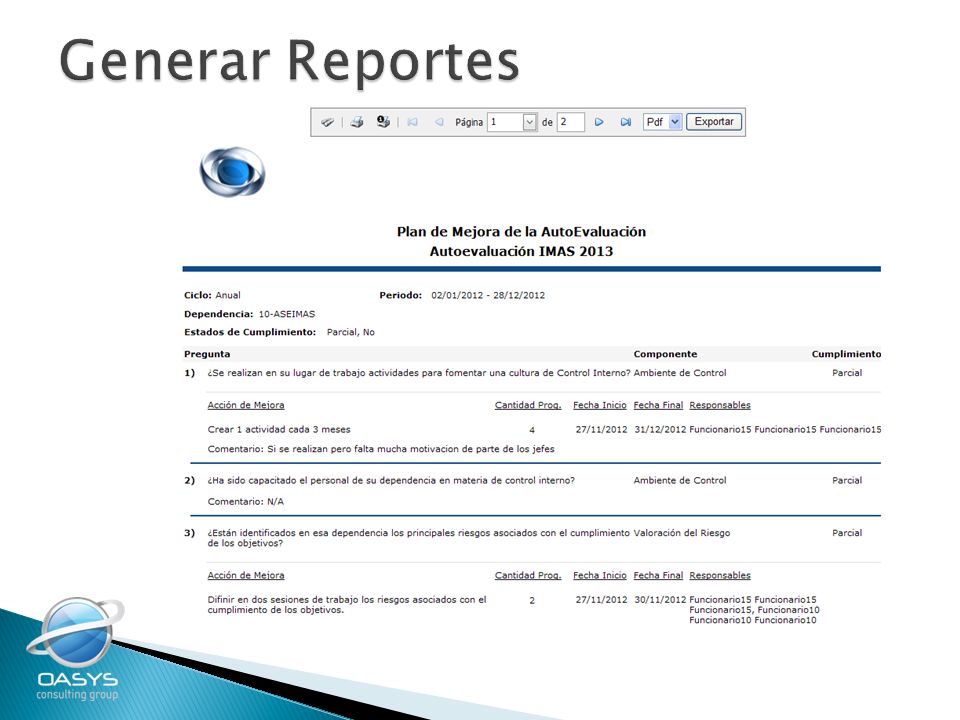Click 'Crear 1 actividad cada 3 meses'
Viewport: 960px width, 720px height.
[x=279, y=429]
